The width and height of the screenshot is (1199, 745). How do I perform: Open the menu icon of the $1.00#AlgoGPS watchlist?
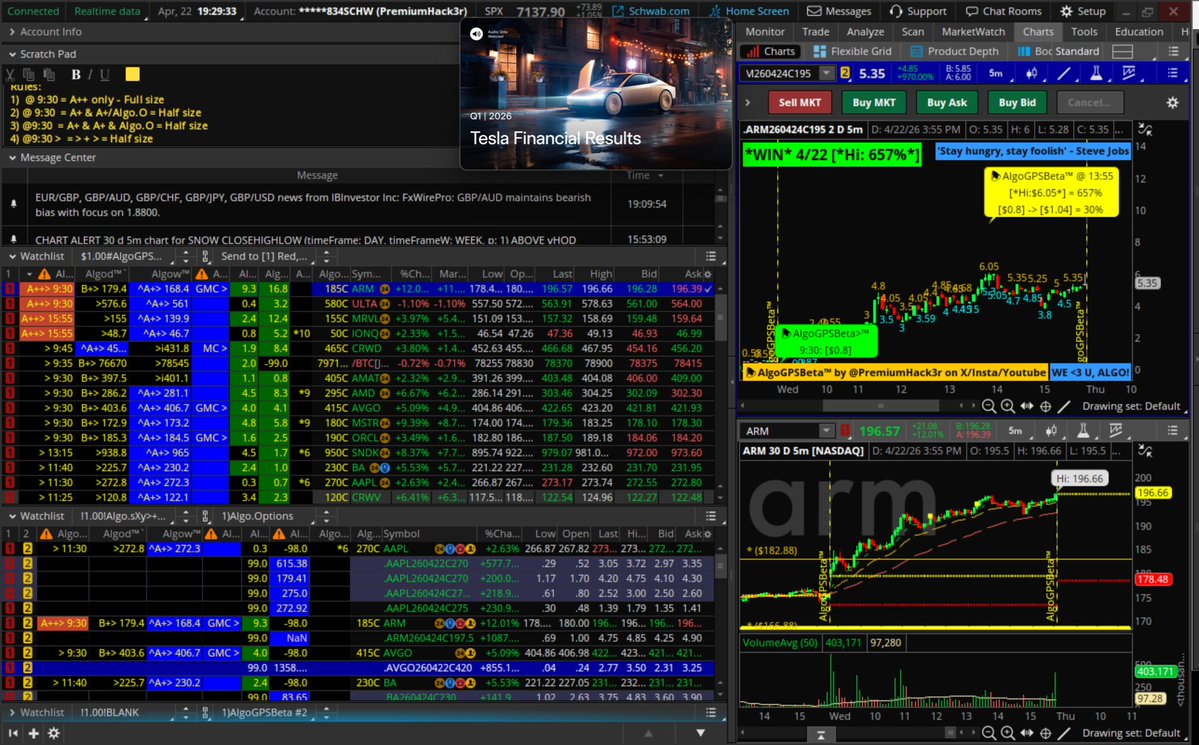point(710,256)
